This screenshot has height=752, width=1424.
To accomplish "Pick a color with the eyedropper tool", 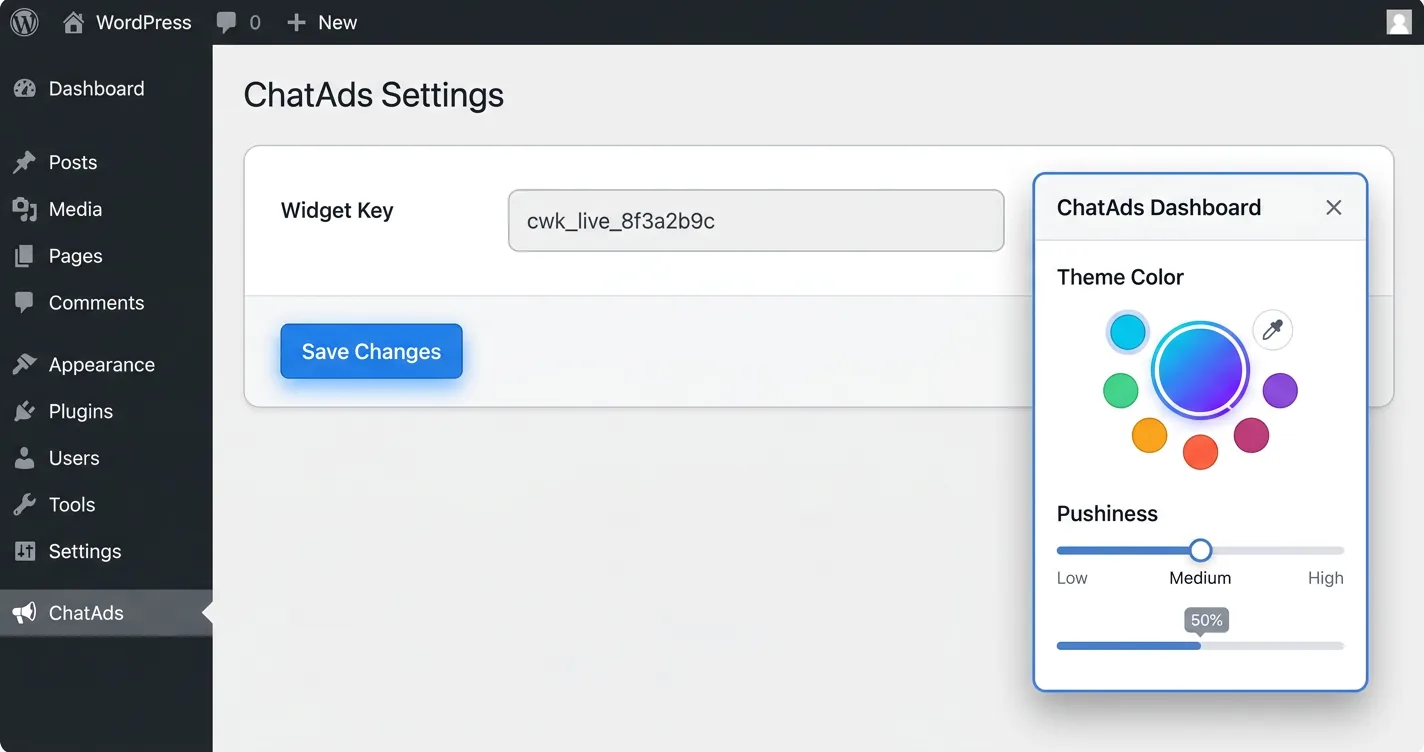I will (1272, 330).
